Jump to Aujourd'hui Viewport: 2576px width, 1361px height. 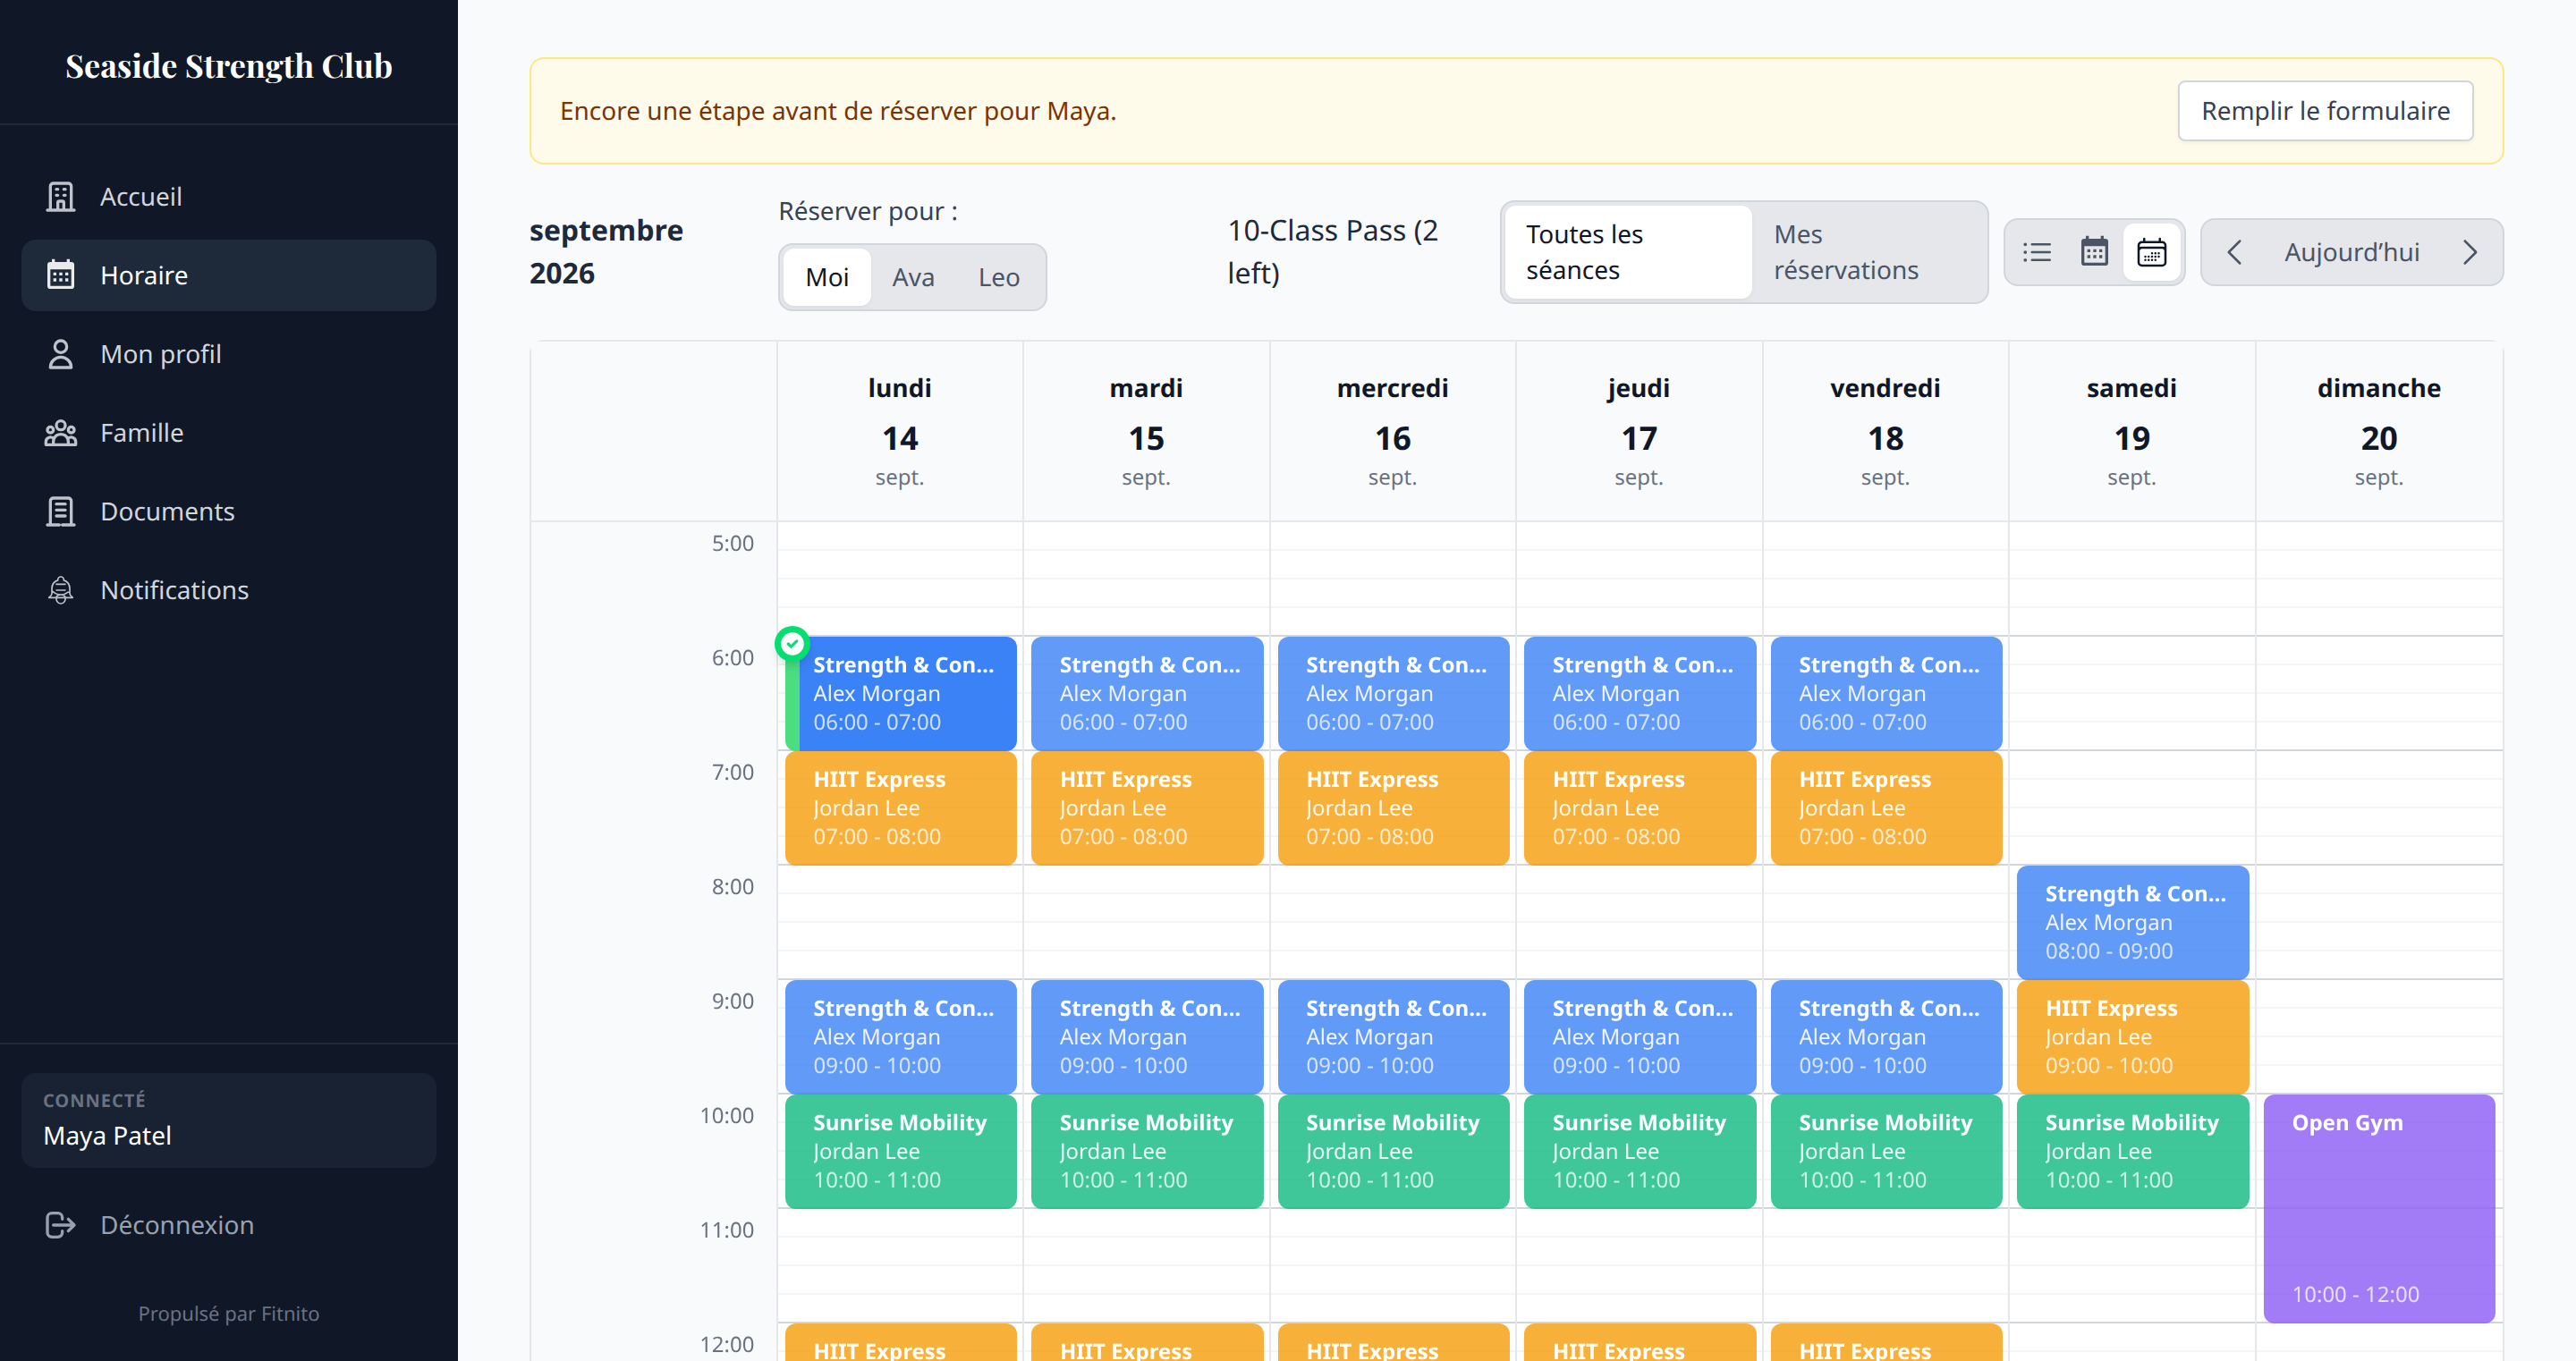(x=2352, y=252)
